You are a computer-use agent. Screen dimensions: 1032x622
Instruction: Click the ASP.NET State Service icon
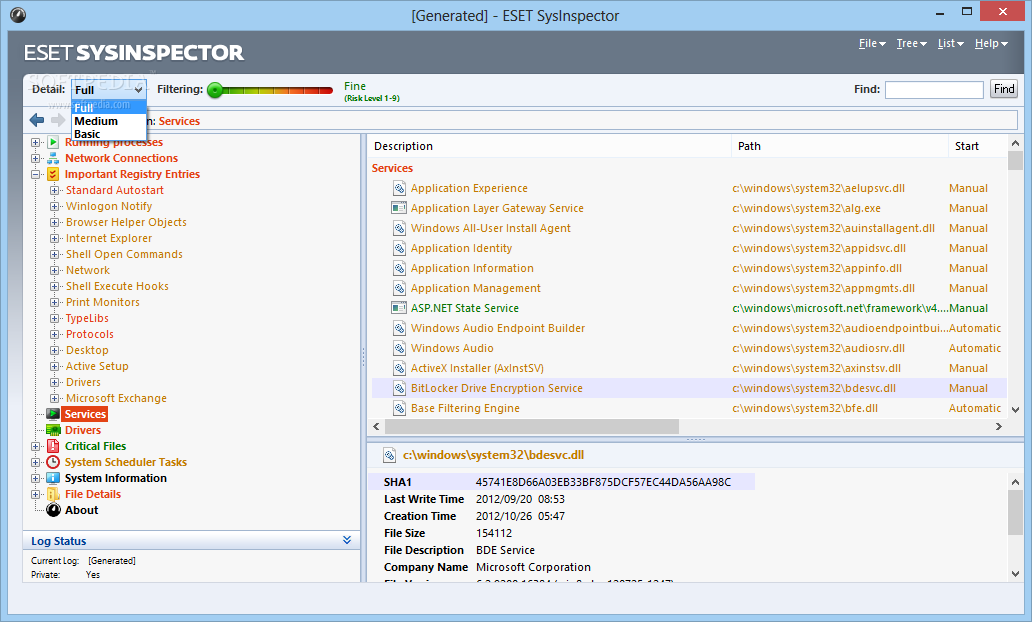tap(399, 308)
